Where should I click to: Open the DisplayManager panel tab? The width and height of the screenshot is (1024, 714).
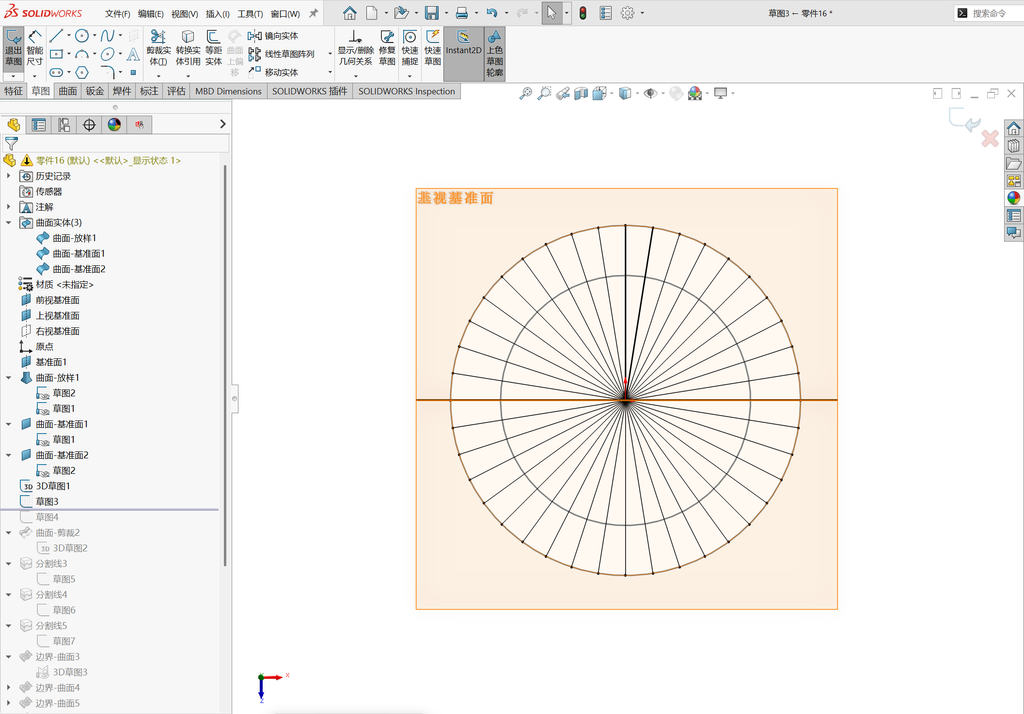point(114,125)
